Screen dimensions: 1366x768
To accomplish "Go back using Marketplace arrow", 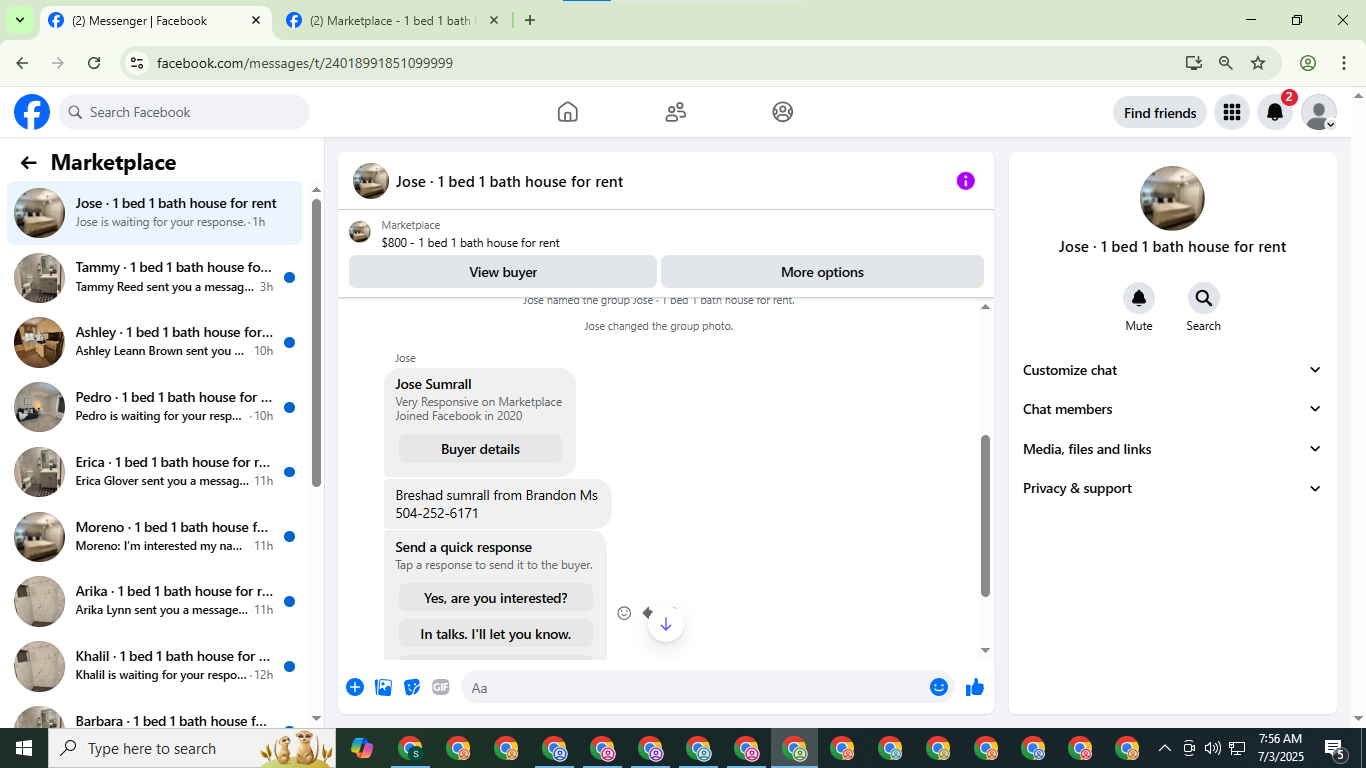I will [29, 163].
